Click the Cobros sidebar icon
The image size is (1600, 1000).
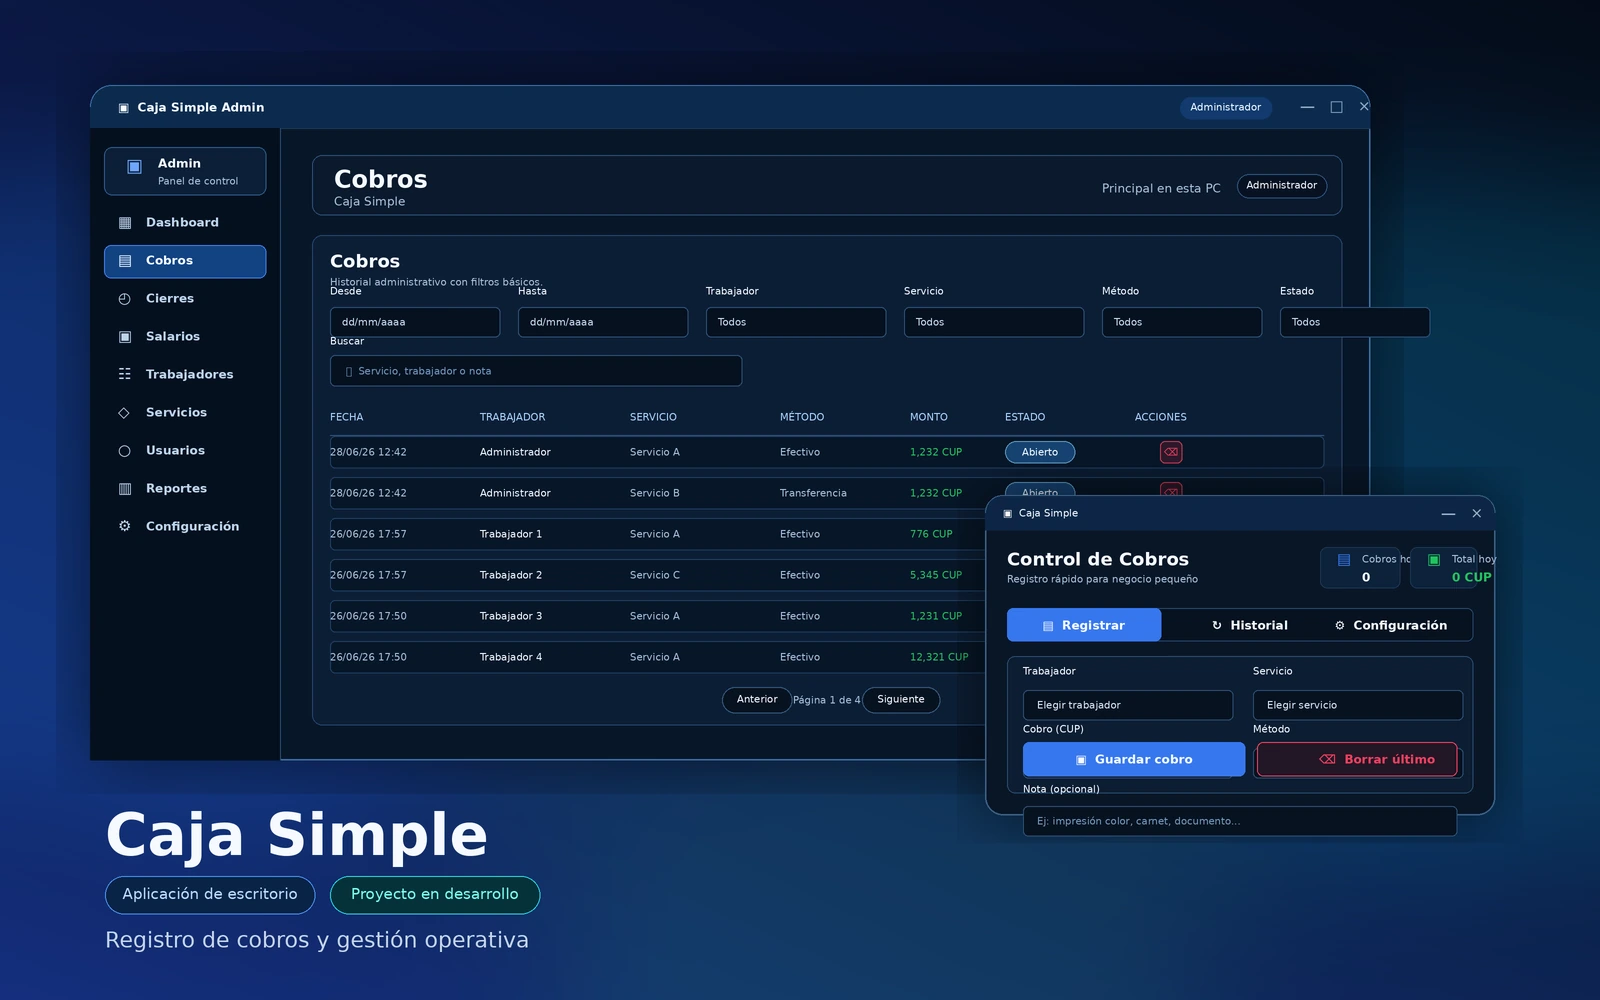click(125, 261)
